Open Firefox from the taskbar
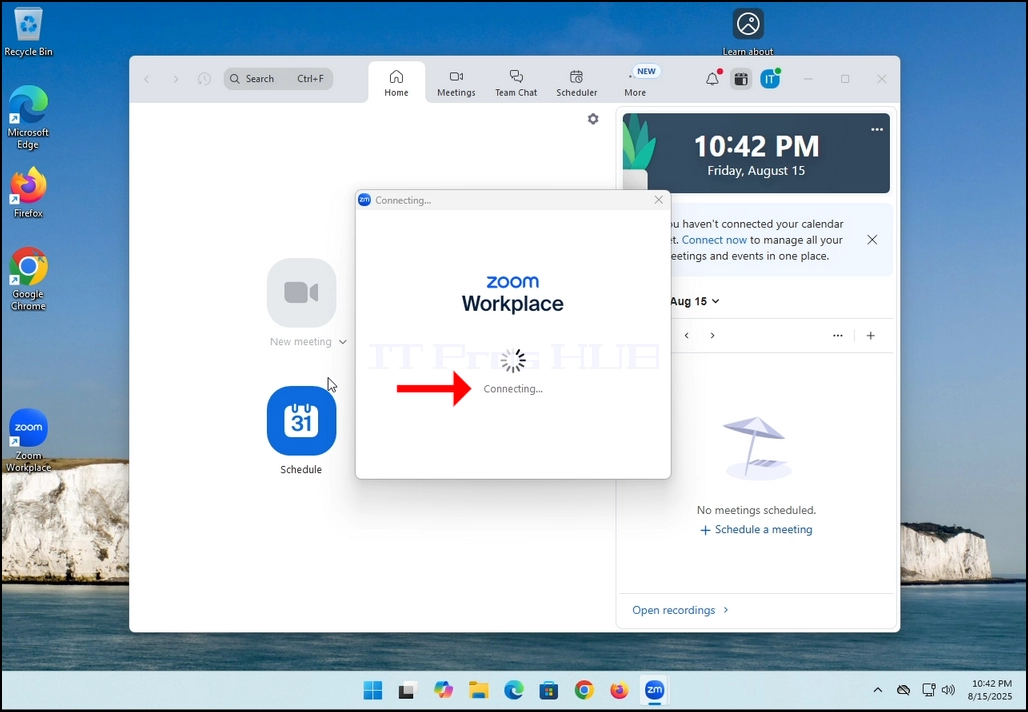The image size is (1028, 712). (619, 690)
